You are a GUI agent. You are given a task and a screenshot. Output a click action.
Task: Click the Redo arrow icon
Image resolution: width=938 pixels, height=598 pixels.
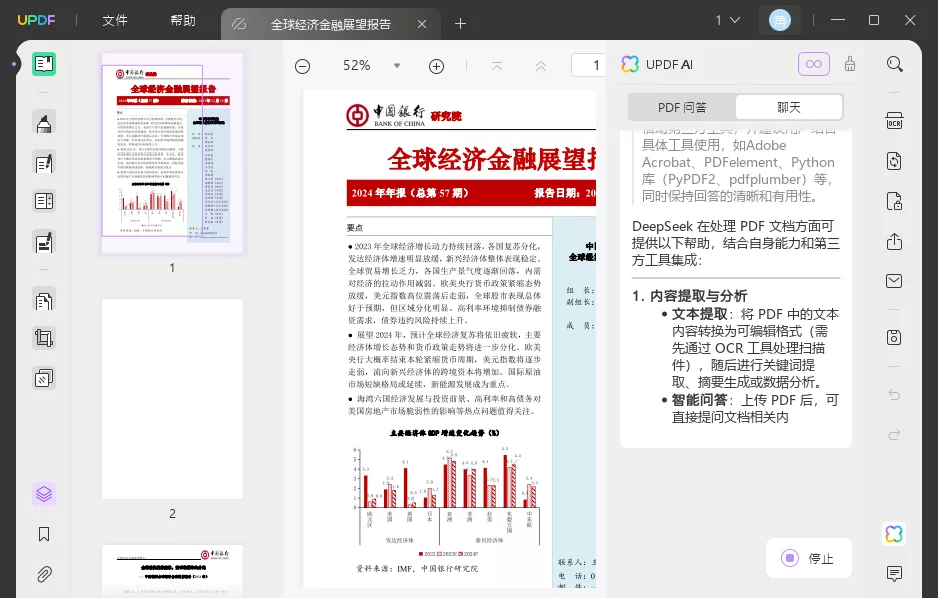tap(894, 435)
